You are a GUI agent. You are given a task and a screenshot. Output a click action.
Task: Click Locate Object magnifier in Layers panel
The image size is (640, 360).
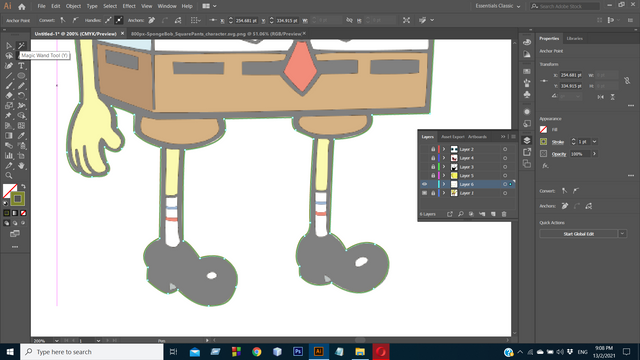(460, 214)
